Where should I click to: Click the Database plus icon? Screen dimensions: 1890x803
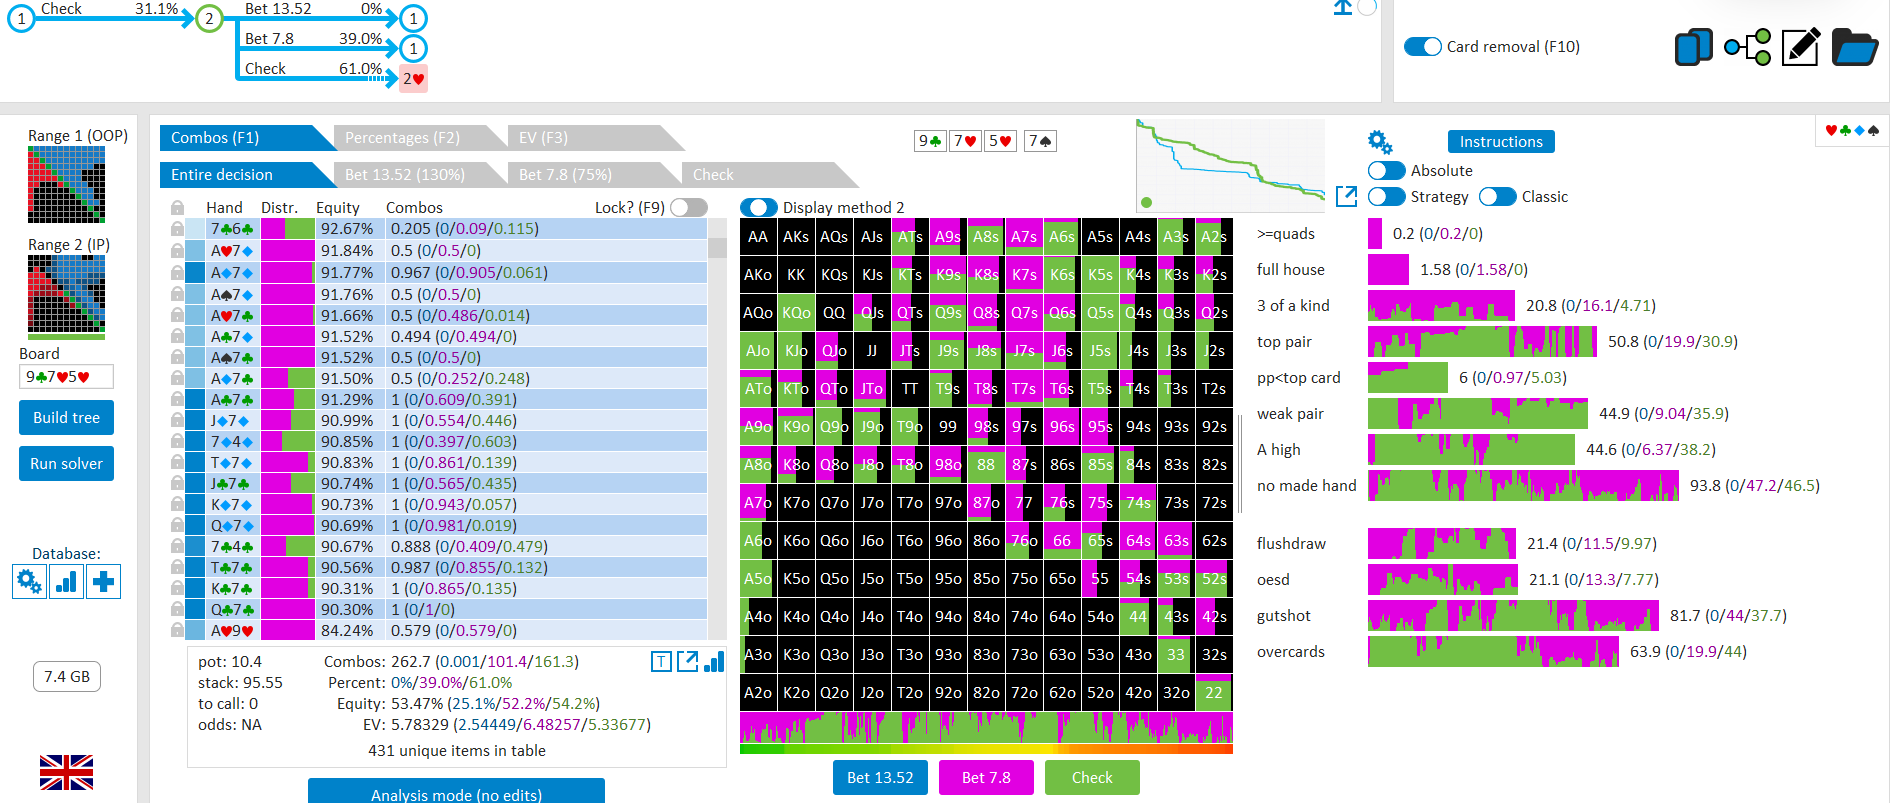click(x=104, y=581)
